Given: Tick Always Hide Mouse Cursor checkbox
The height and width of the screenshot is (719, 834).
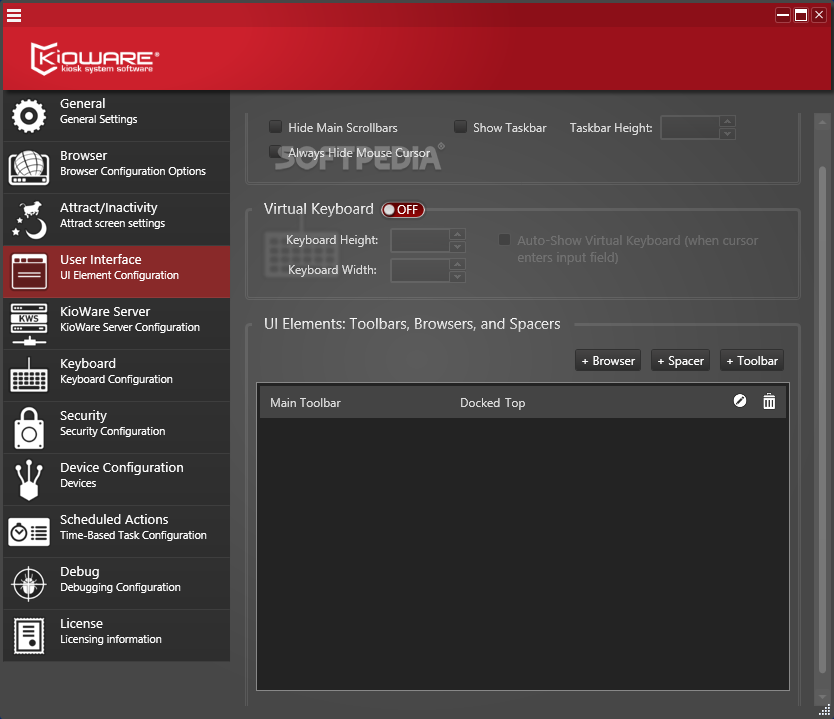Looking at the screenshot, I should pyautogui.click(x=275, y=152).
